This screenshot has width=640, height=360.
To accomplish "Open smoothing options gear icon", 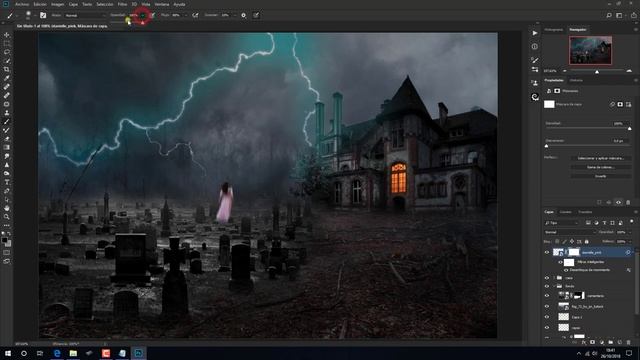I will point(244,15).
